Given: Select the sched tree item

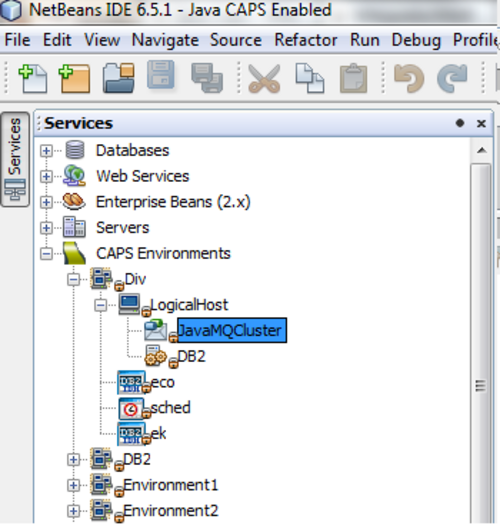Looking at the screenshot, I should coord(170,408).
